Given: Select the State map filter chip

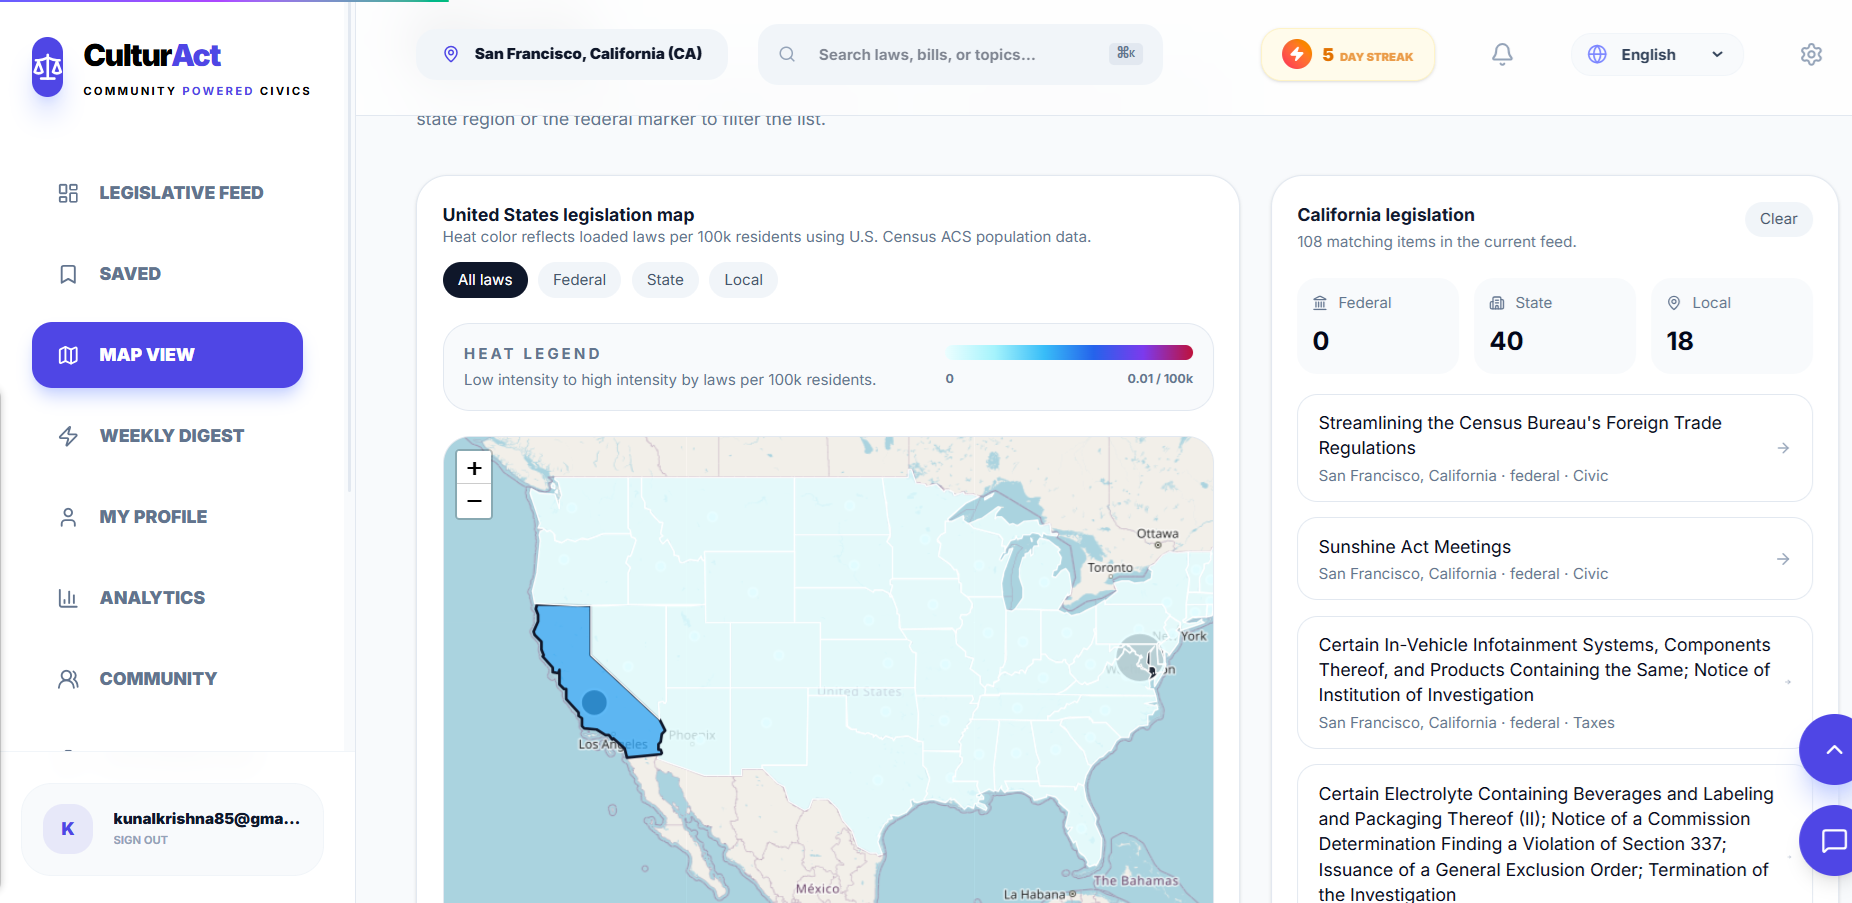Looking at the screenshot, I should 665,280.
